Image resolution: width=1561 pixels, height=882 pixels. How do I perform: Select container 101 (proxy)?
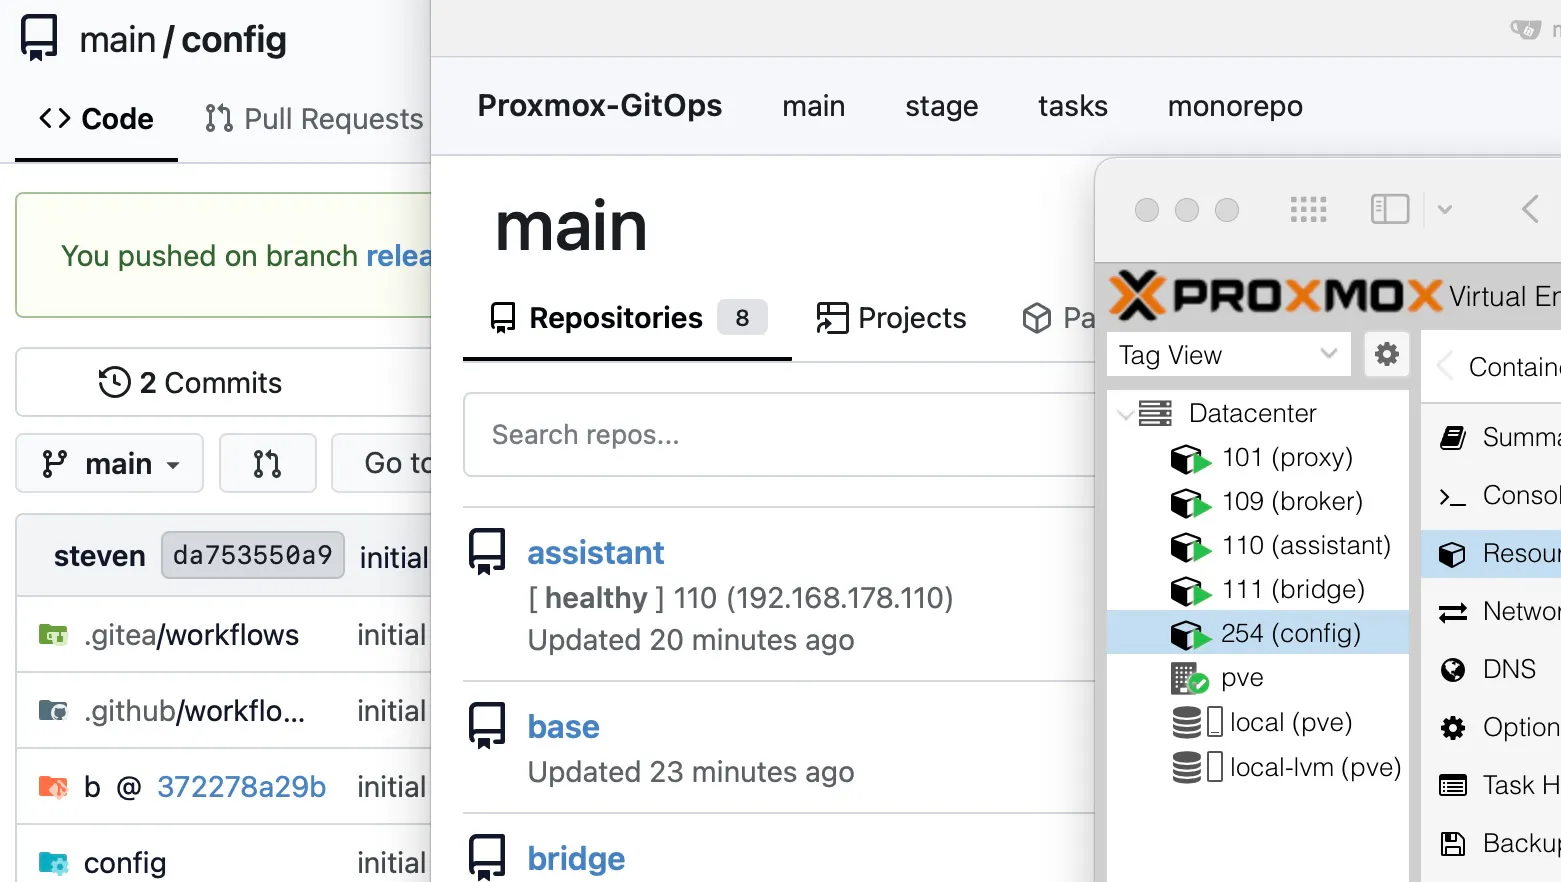pyautogui.click(x=1287, y=458)
